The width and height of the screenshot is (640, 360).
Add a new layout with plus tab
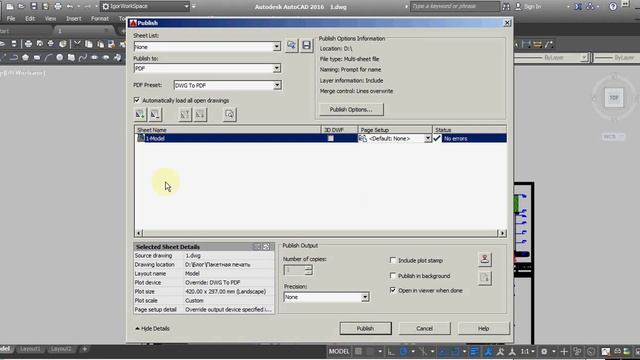coord(84,349)
